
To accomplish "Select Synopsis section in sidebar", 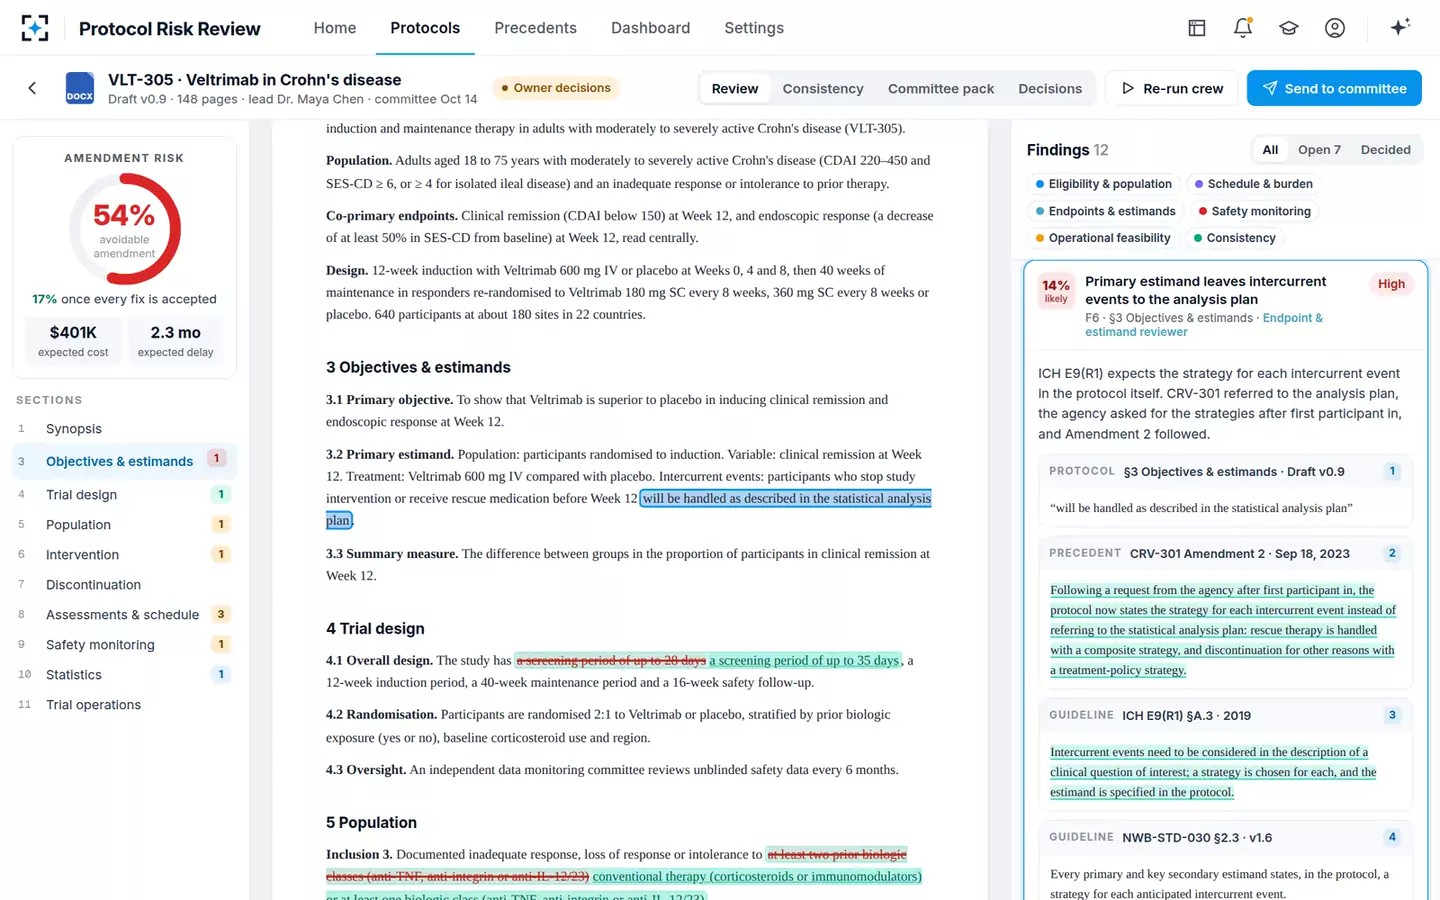I will click(124, 428).
